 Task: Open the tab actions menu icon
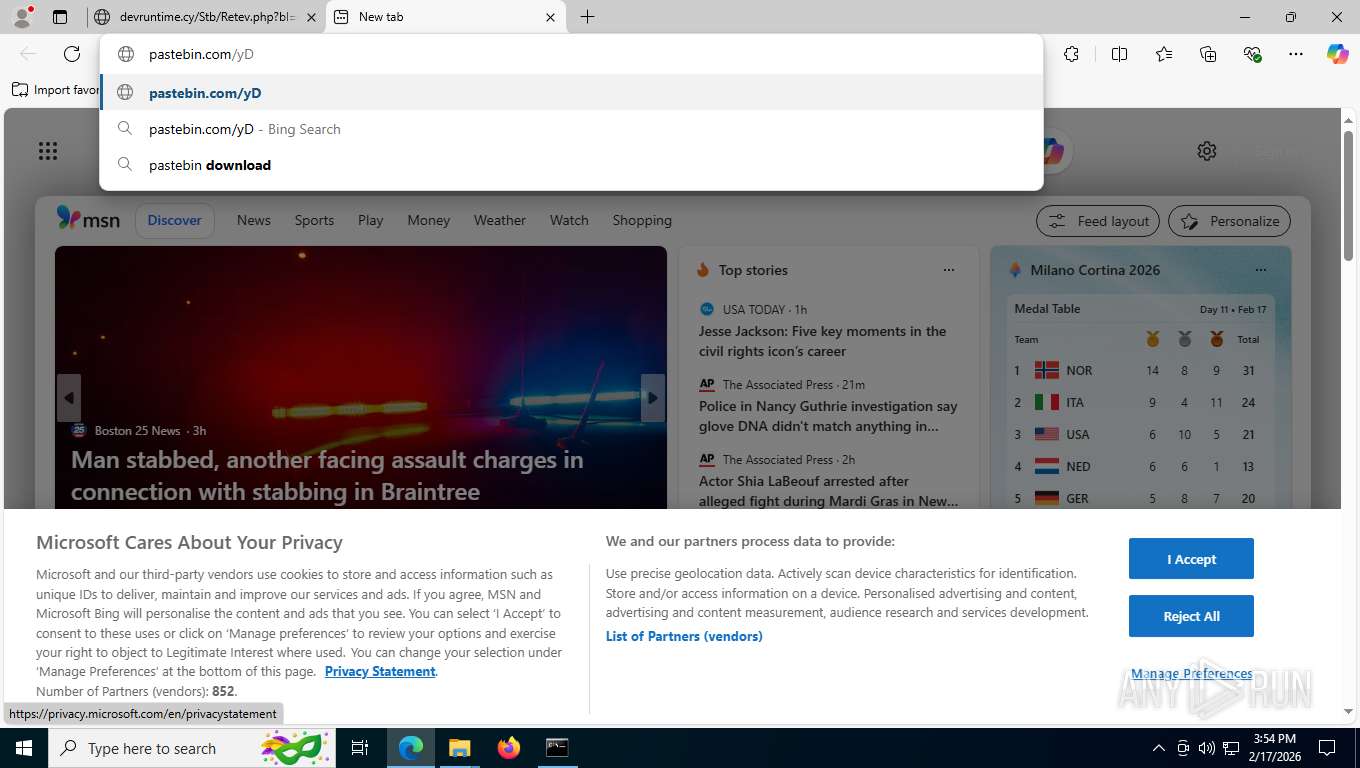(60, 17)
